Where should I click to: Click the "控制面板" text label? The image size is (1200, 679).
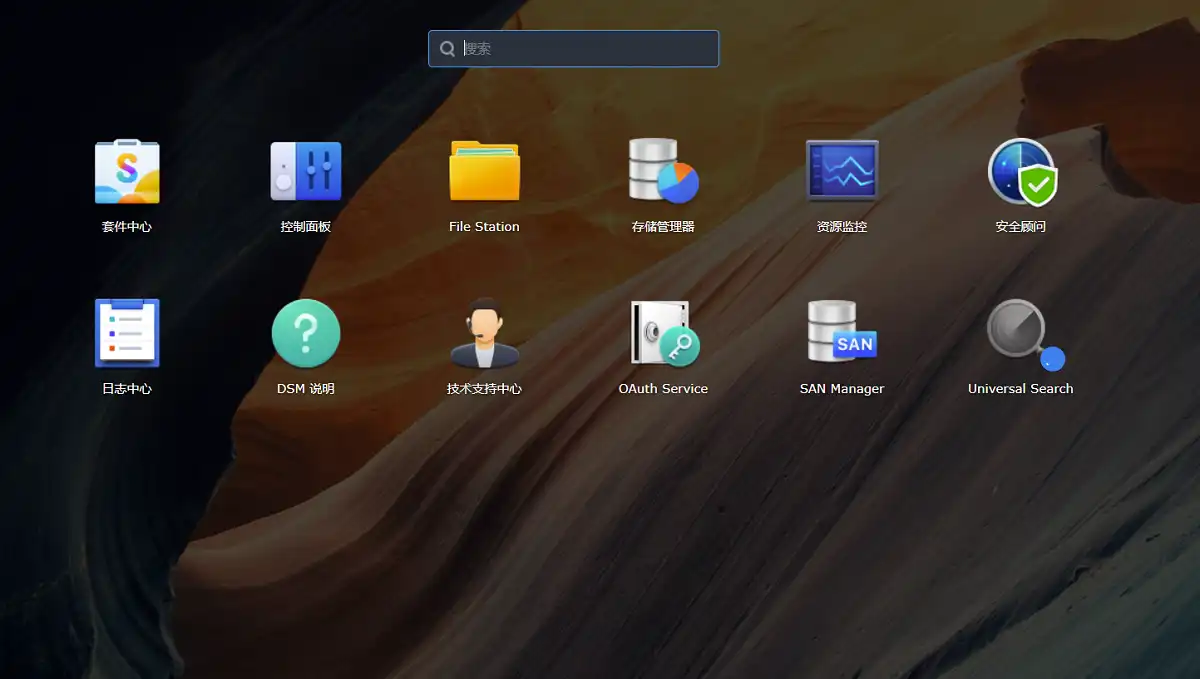[x=306, y=227]
